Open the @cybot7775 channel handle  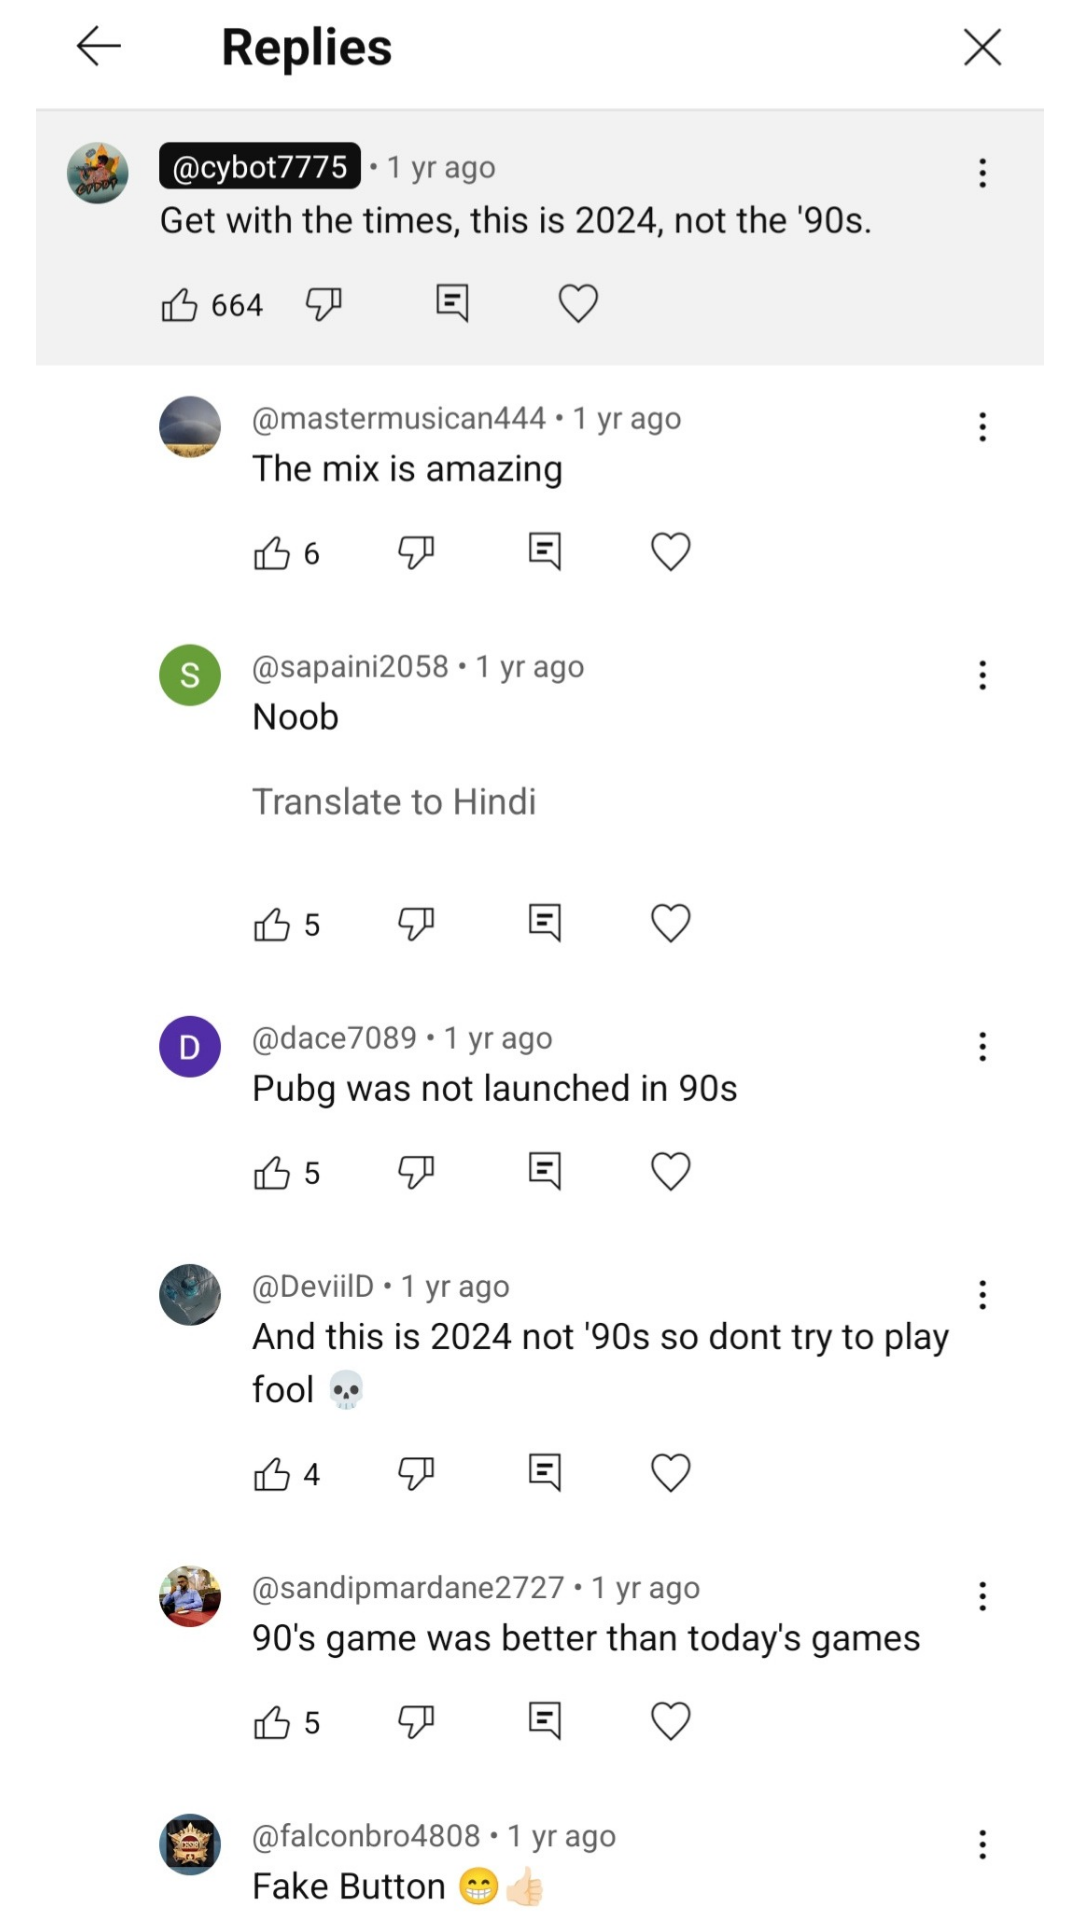click(260, 166)
